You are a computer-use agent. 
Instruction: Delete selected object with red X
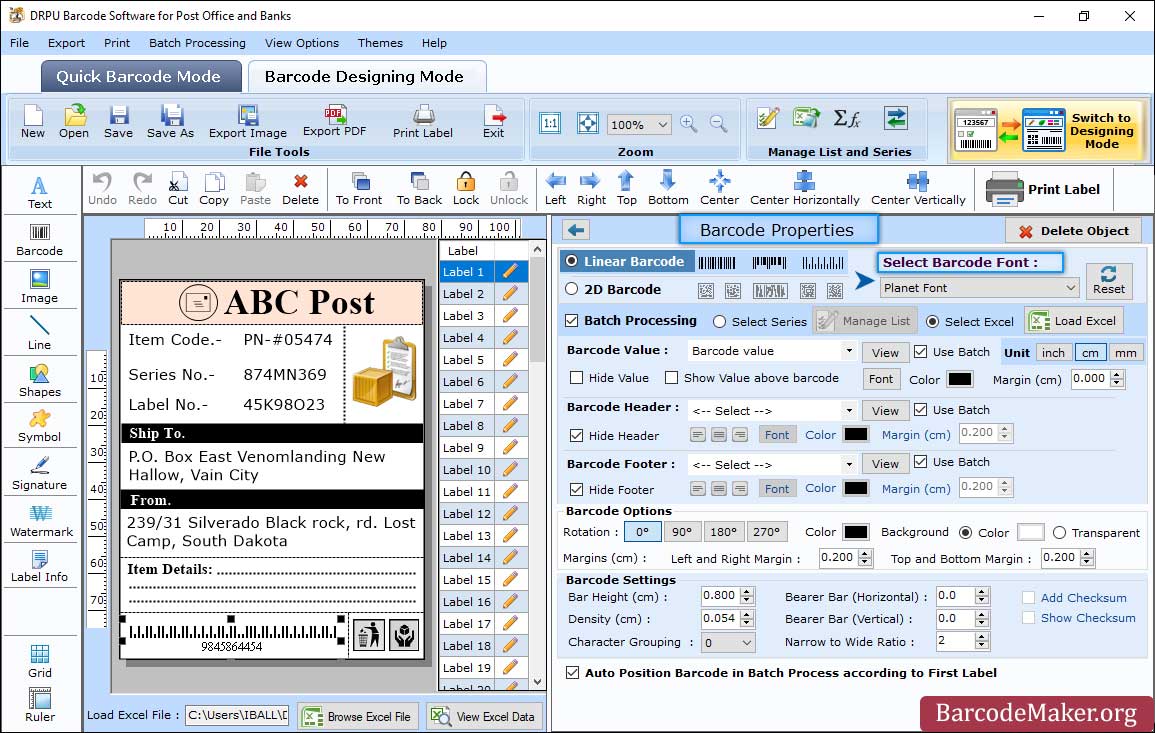tap(301, 189)
